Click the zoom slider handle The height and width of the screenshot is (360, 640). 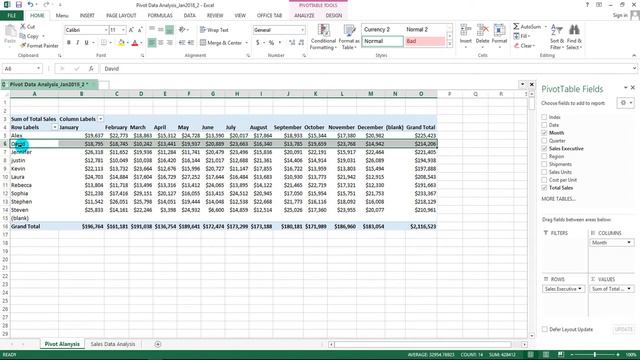595,355
